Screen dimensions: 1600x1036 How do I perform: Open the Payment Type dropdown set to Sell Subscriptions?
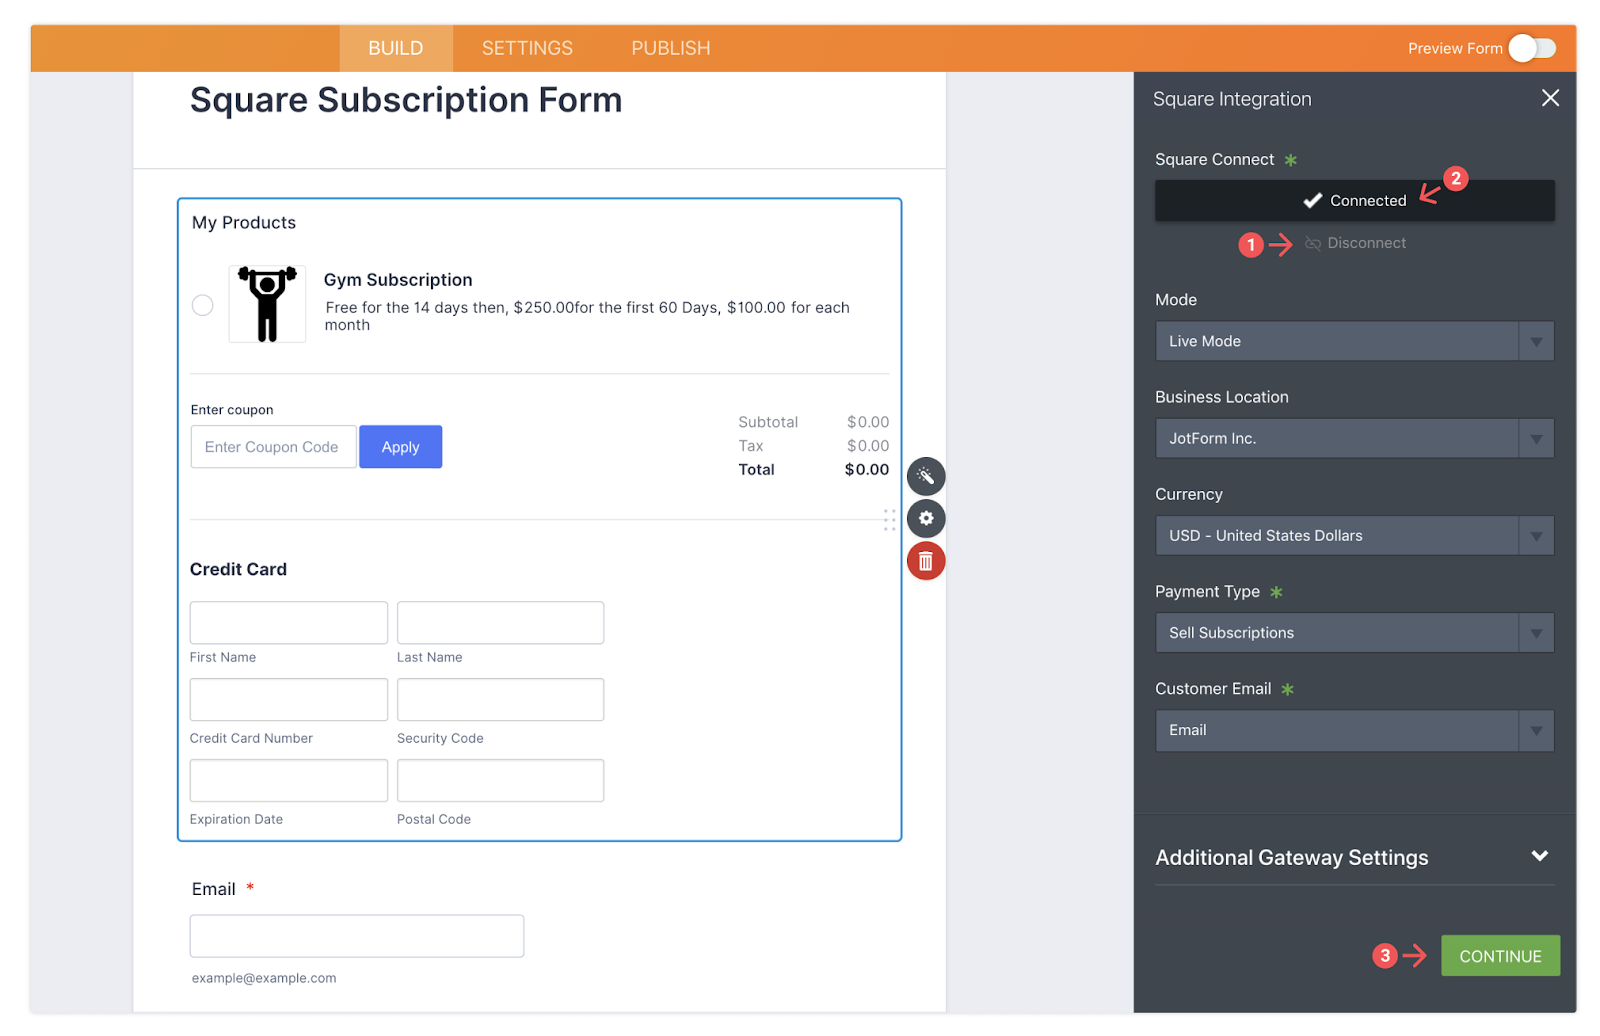[1354, 632]
